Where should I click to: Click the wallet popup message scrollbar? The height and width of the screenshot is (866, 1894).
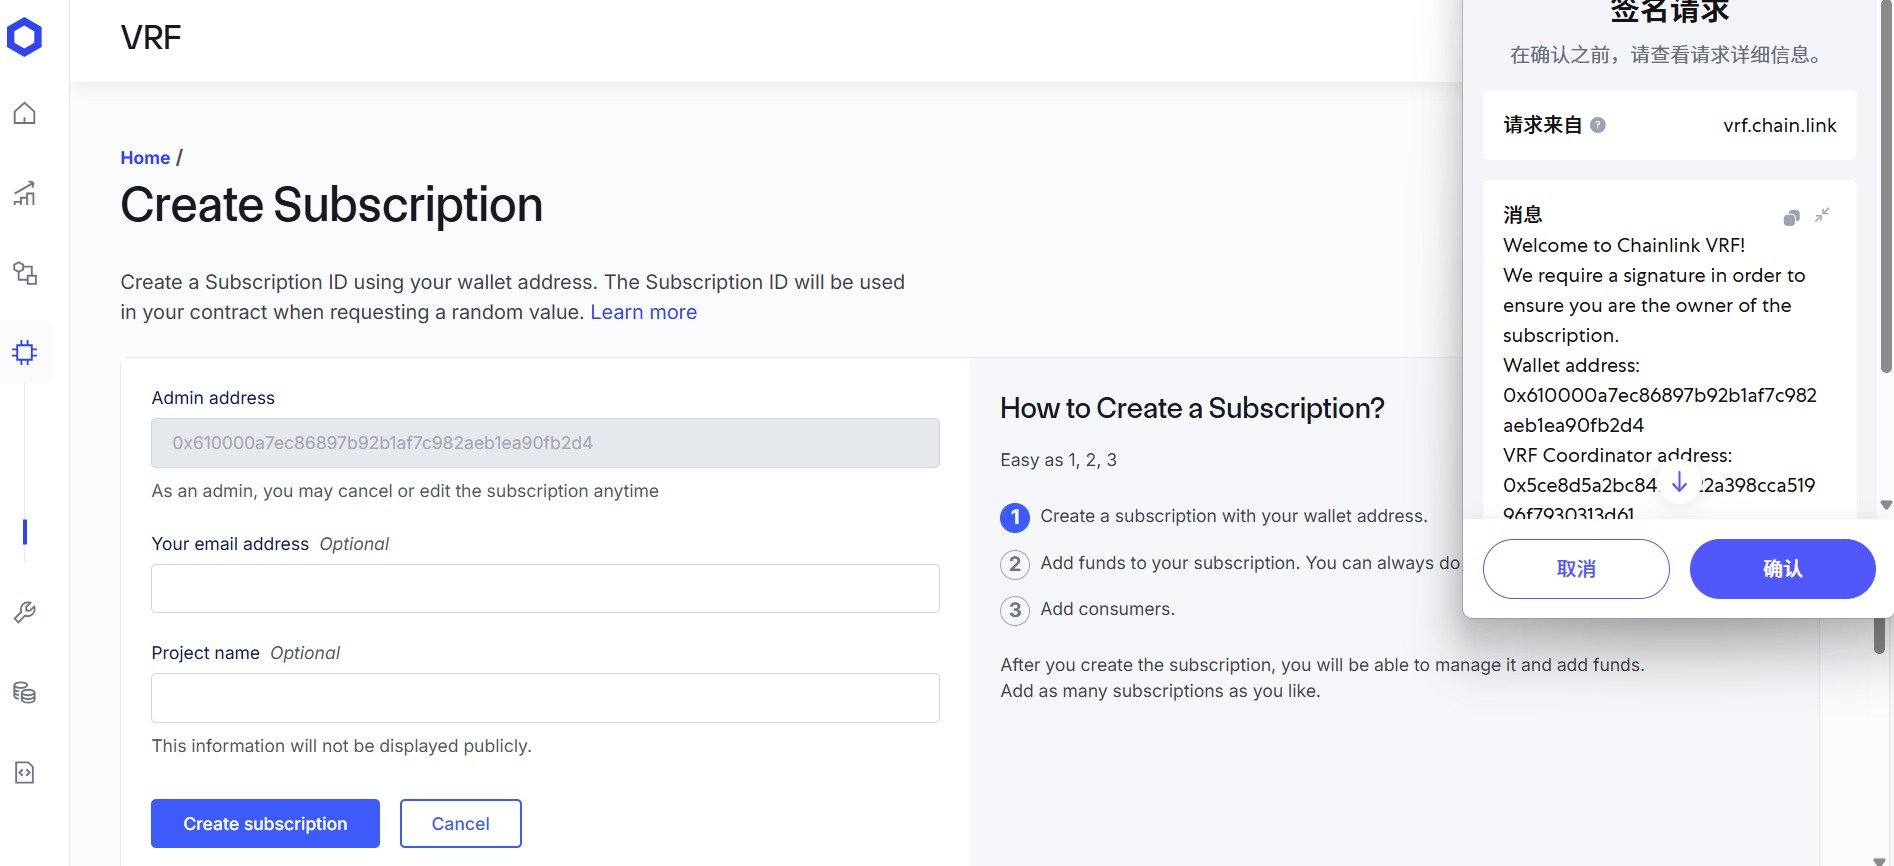(x=1886, y=187)
